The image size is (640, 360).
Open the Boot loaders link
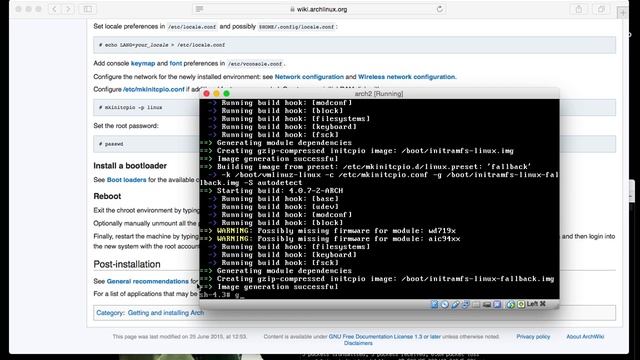click(127, 180)
